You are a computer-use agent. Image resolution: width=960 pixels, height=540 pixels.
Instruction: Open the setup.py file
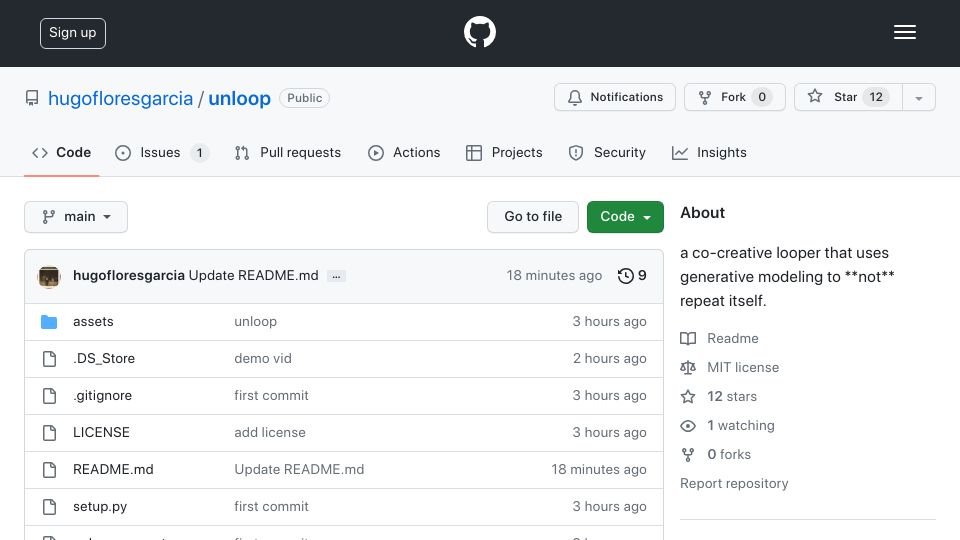coord(100,506)
